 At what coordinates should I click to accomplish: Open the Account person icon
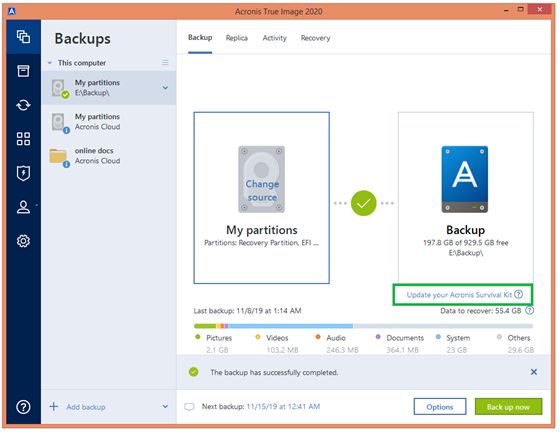pos(23,207)
